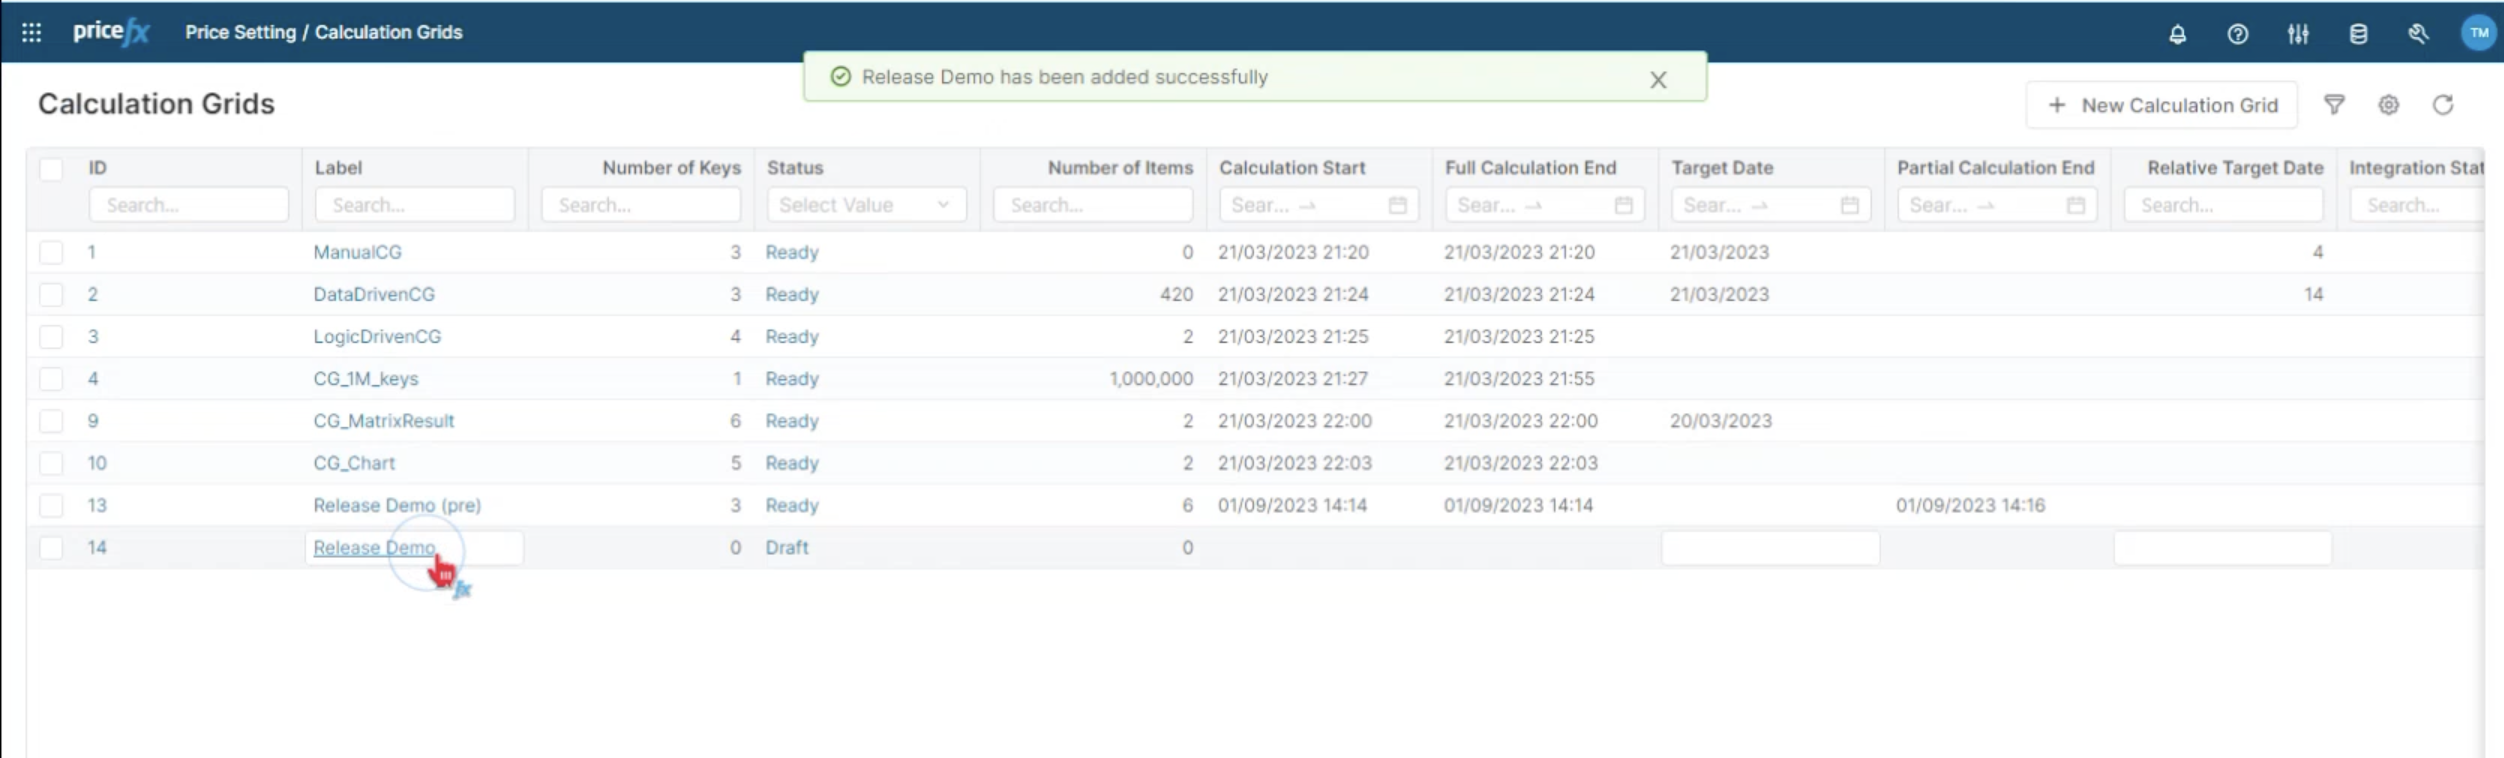Select the Release Demo row checkbox
The width and height of the screenshot is (2504, 758).
[51, 547]
